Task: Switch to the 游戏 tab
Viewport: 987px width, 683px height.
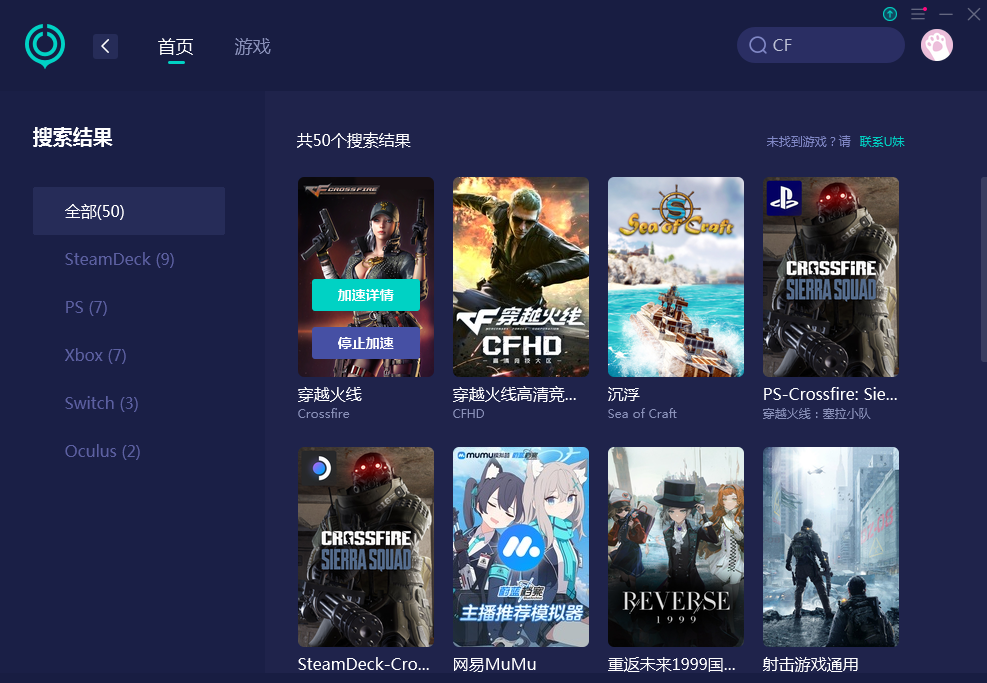Action: pos(252,47)
